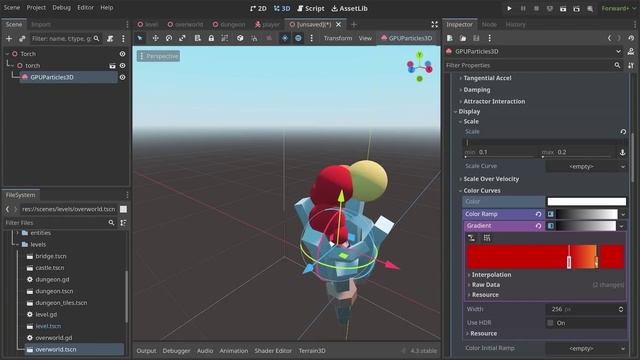This screenshot has width=640, height=360.
Task: Open torch scene in editor icon
Action: [x=112, y=65]
